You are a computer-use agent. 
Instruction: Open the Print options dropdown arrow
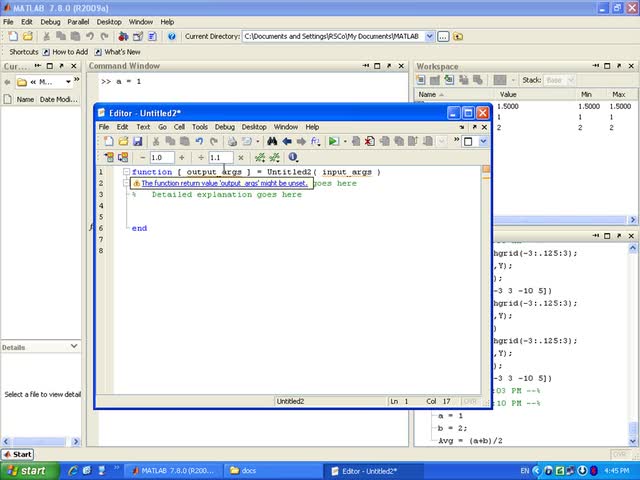(258, 141)
